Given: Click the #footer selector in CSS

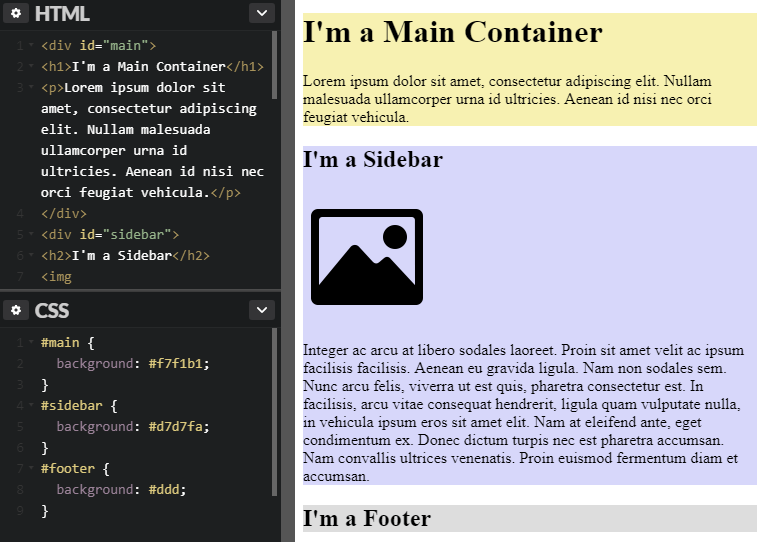Looking at the screenshot, I should pos(68,469).
